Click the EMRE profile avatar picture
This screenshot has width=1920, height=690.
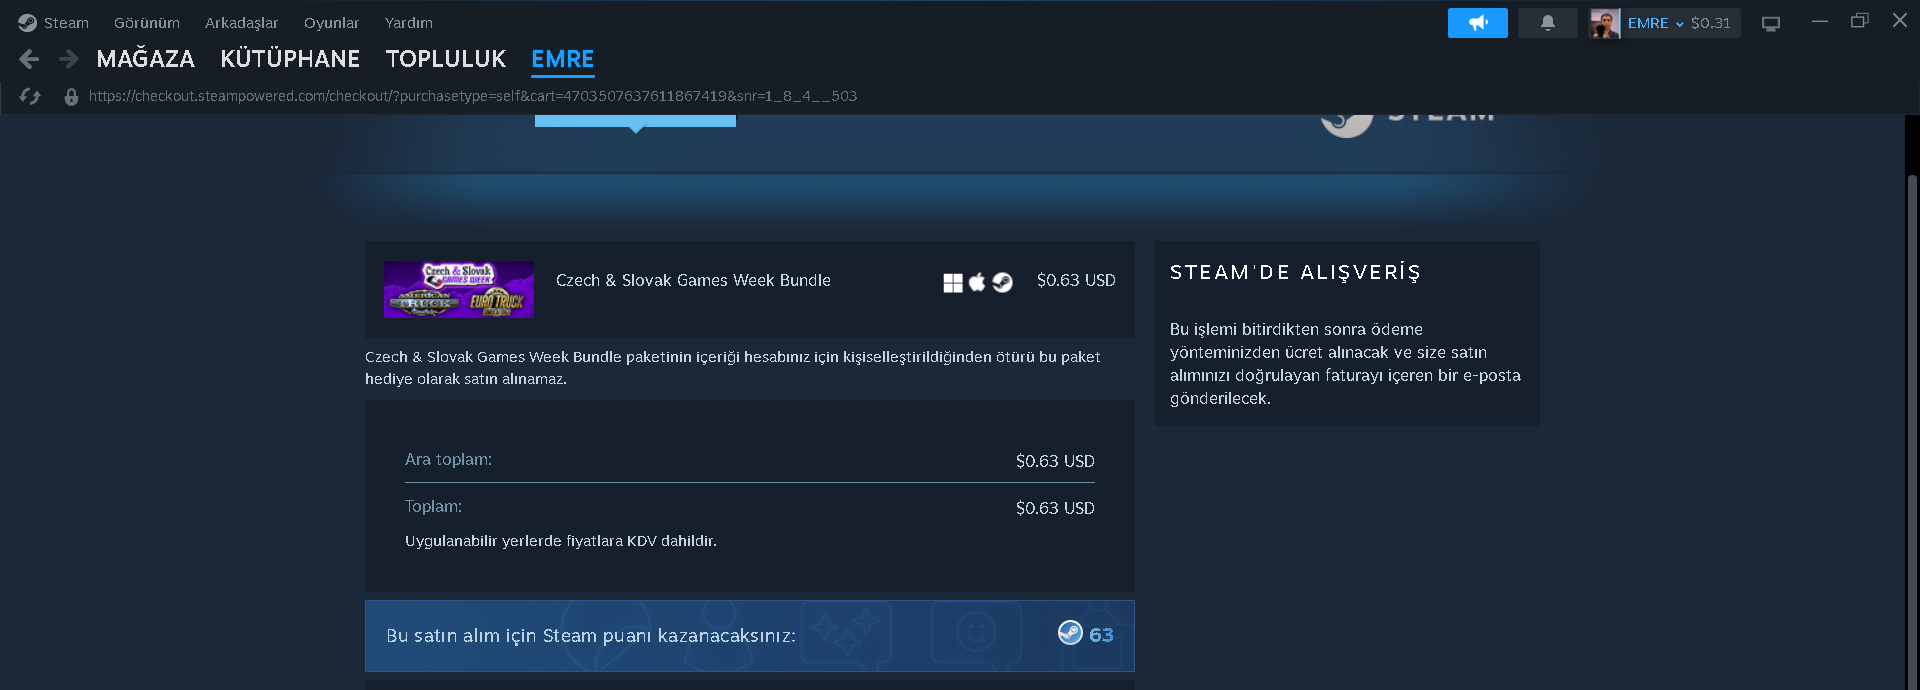(x=1605, y=23)
